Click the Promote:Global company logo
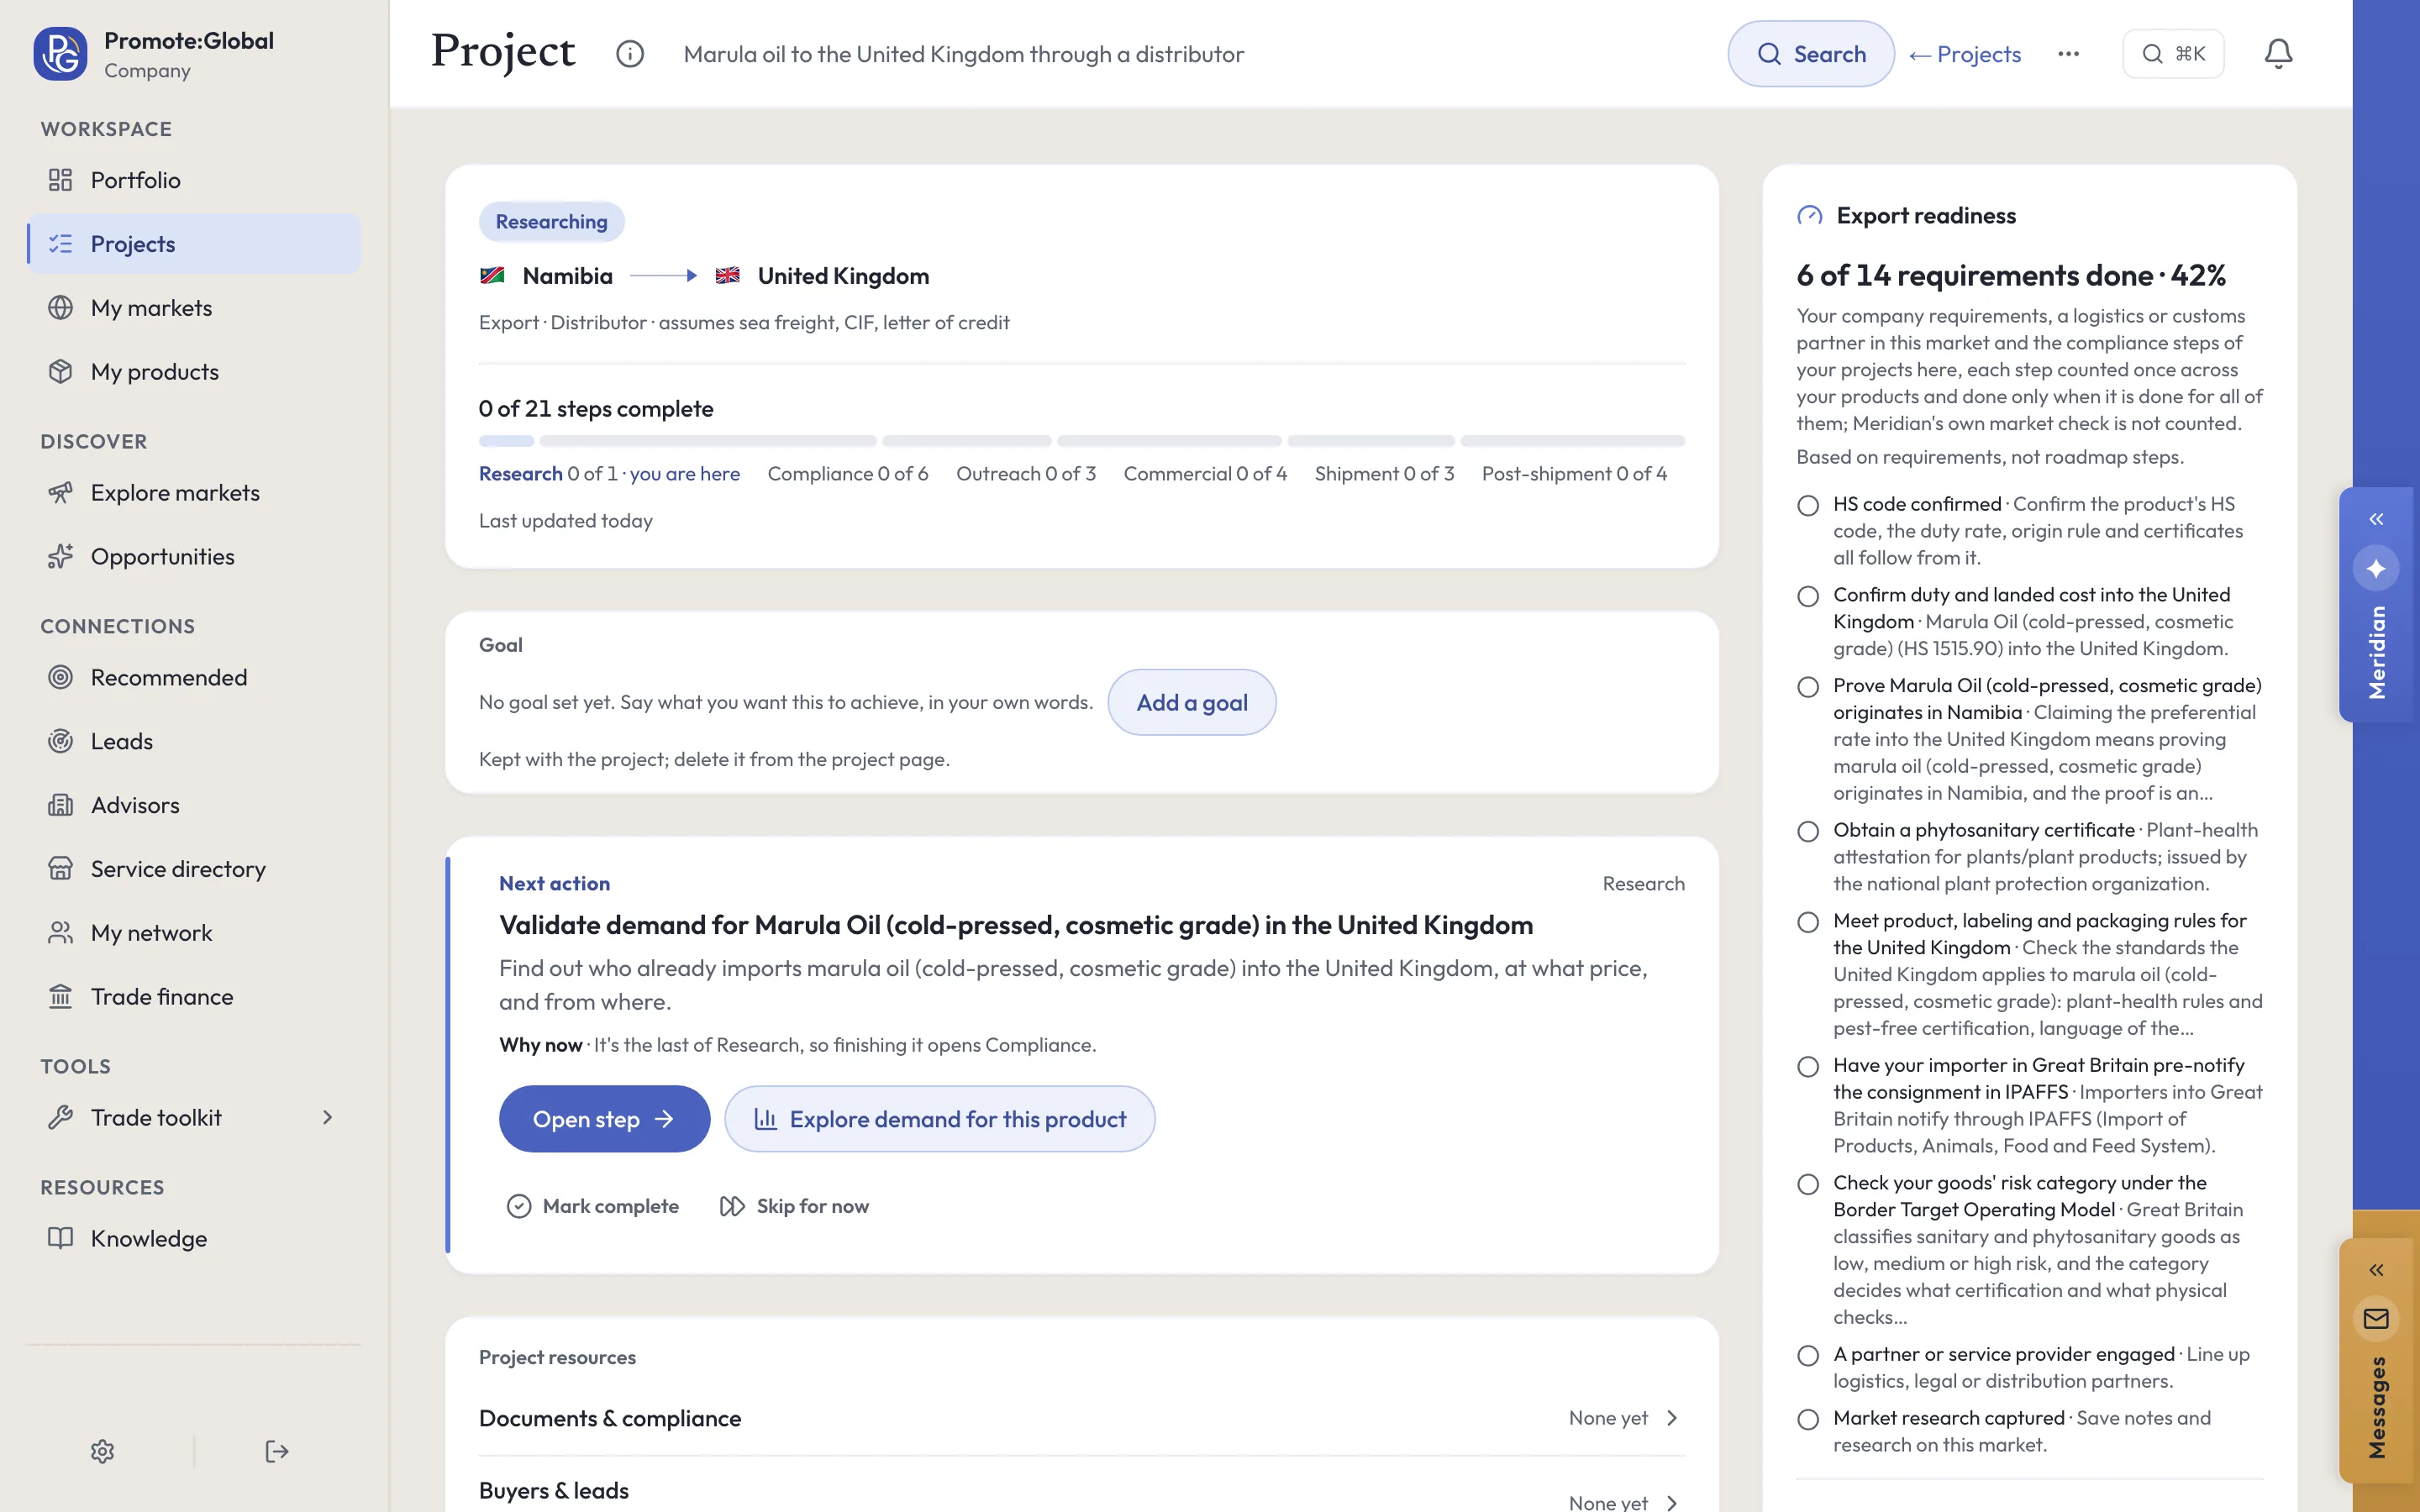 pyautogui.click(x=60, y=54)
